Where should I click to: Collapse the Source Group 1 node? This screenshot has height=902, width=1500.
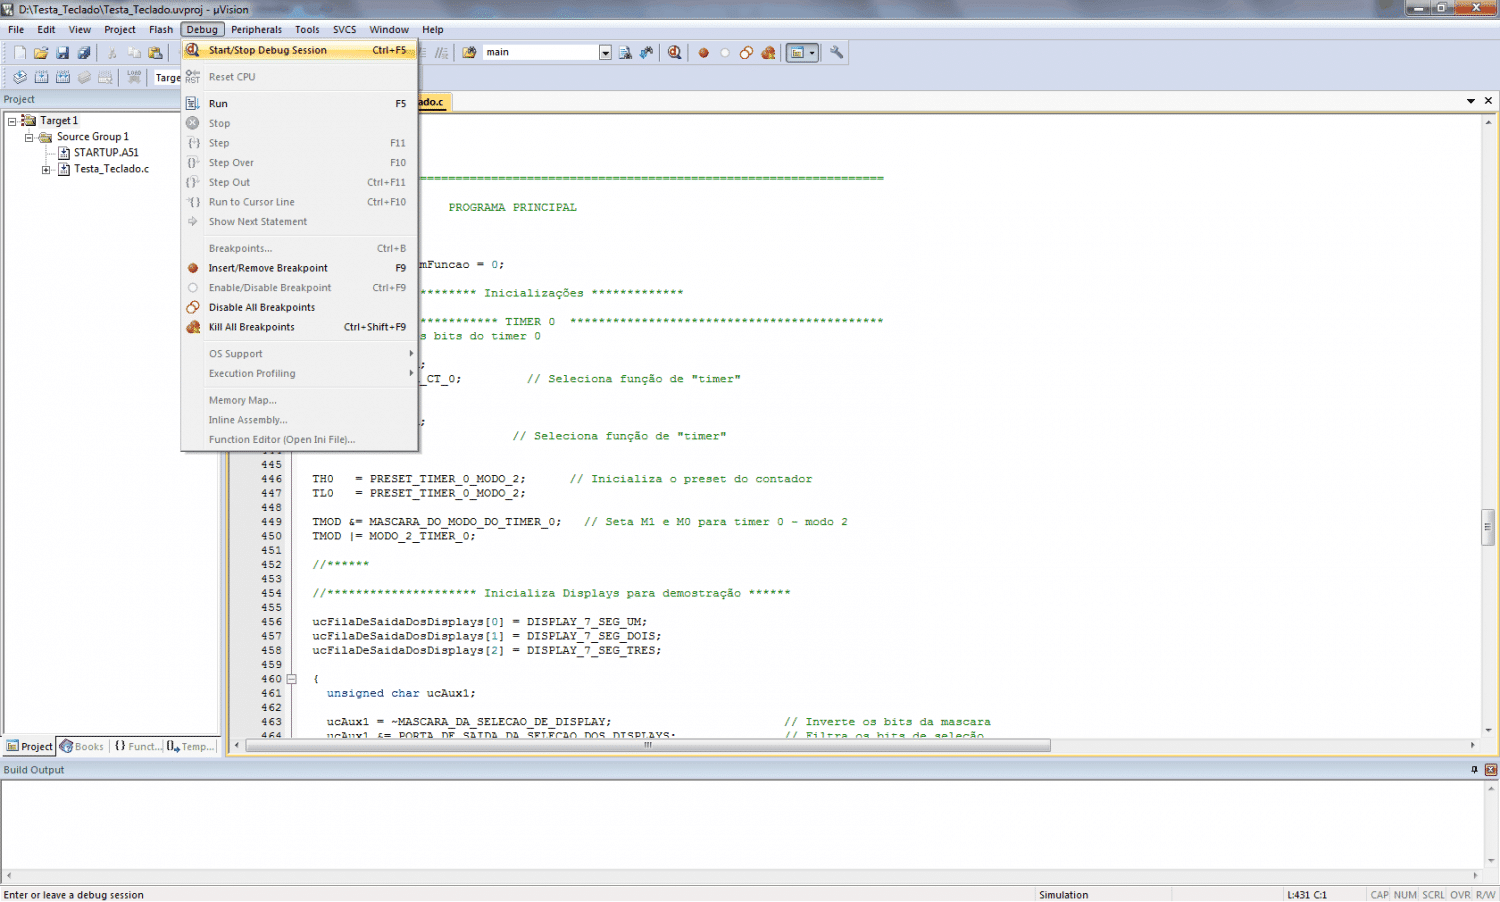click(29, 137)
